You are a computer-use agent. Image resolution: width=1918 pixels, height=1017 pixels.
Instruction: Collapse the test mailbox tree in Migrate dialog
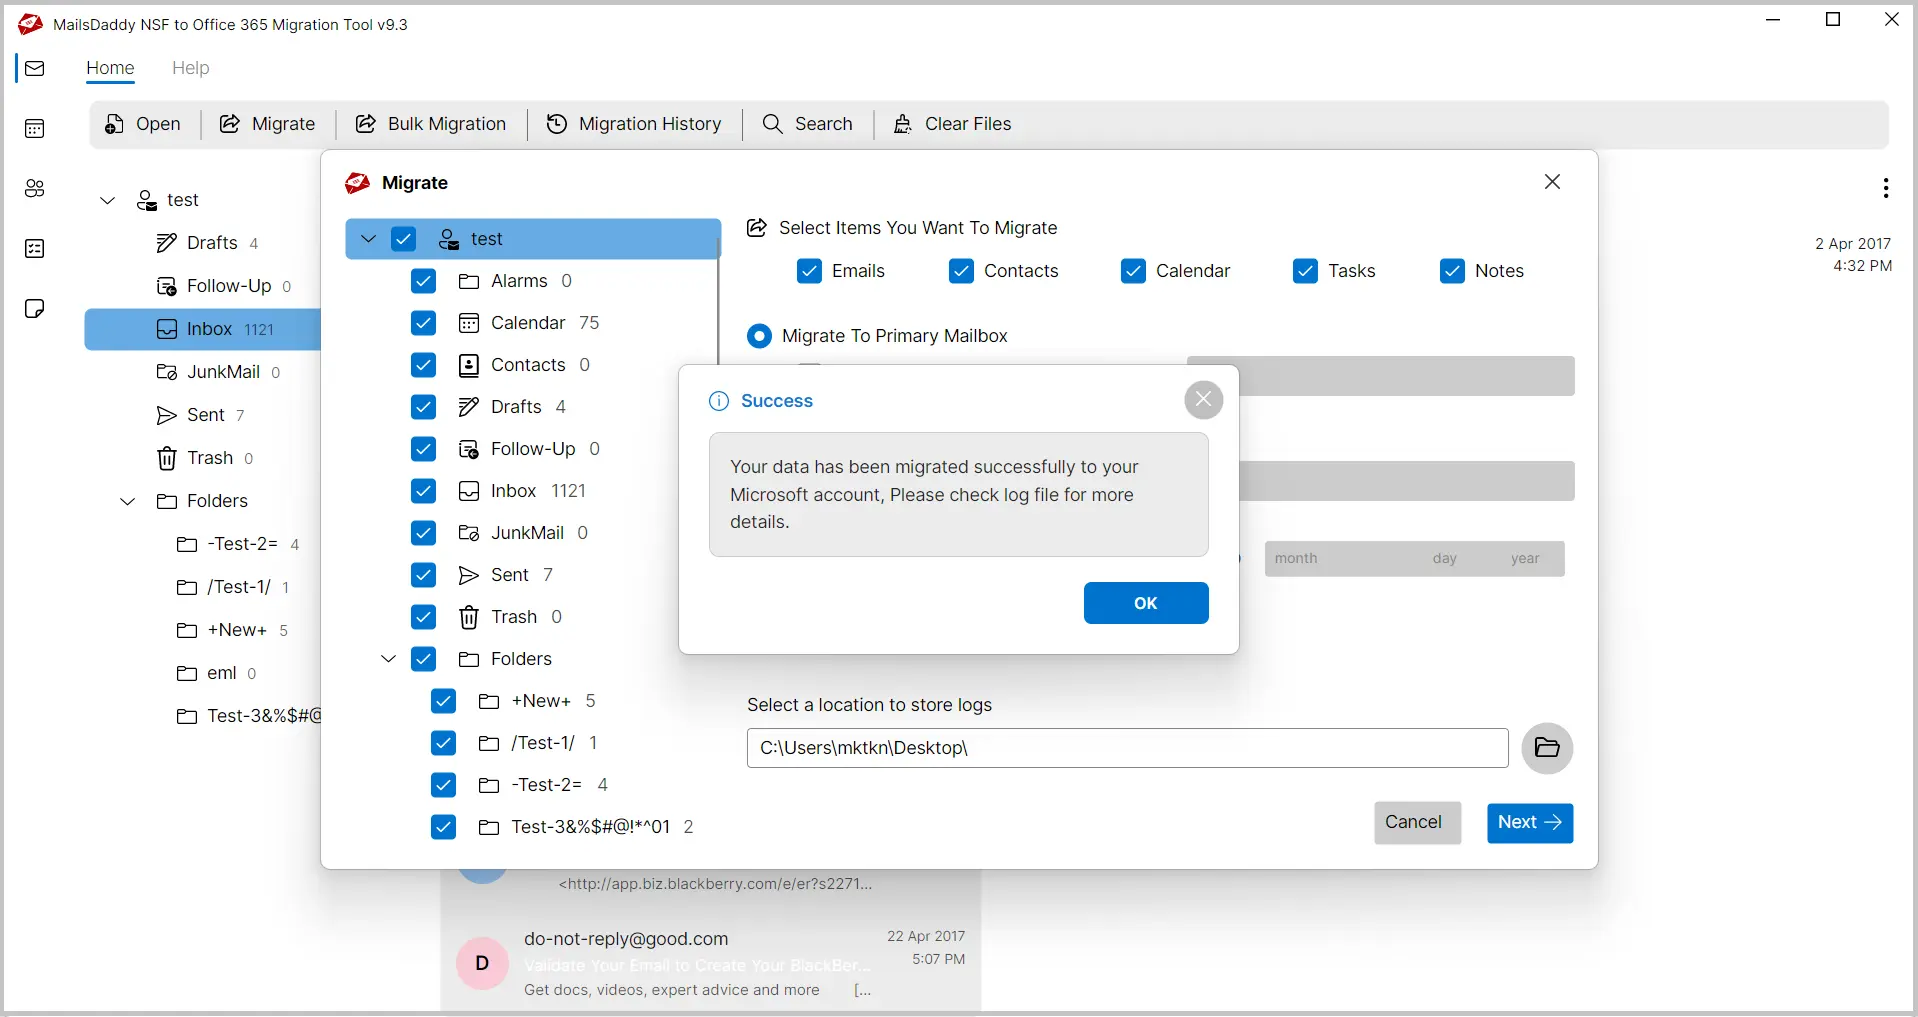[369, 238]
